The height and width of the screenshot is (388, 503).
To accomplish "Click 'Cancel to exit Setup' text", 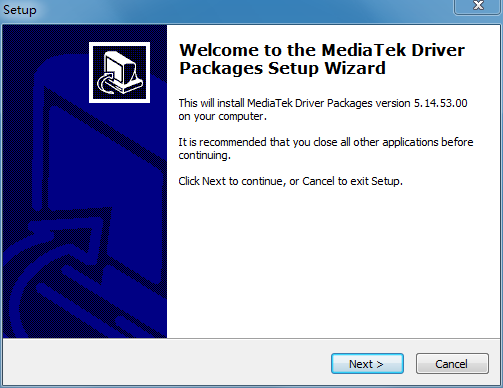I will (x=352, y=181).
